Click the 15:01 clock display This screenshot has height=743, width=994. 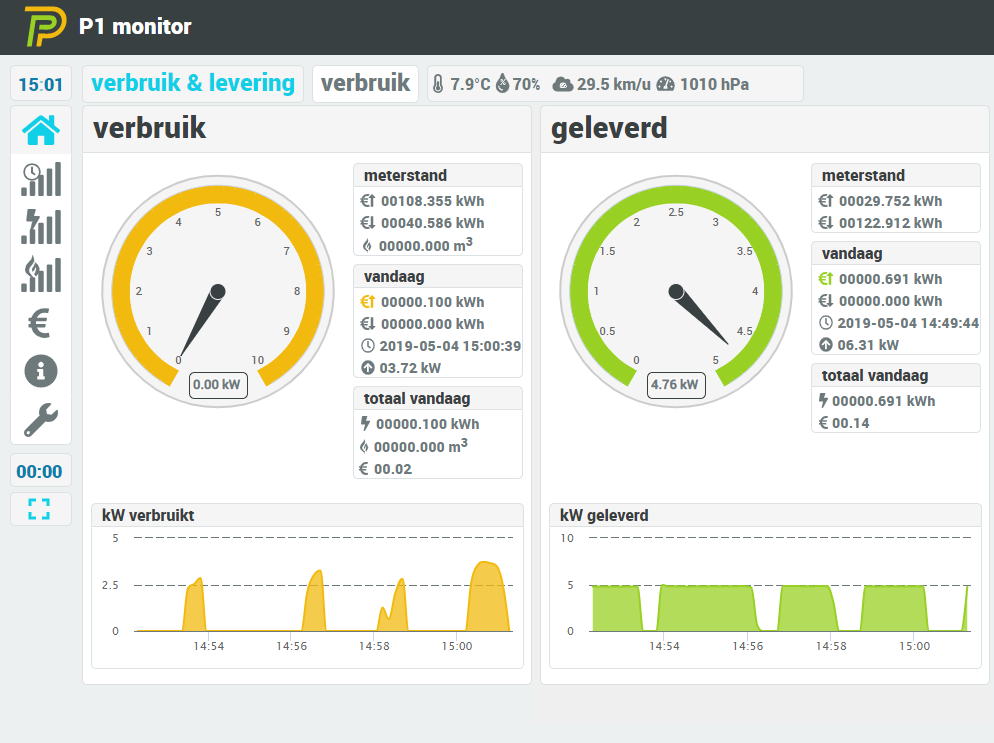point(41,85)
